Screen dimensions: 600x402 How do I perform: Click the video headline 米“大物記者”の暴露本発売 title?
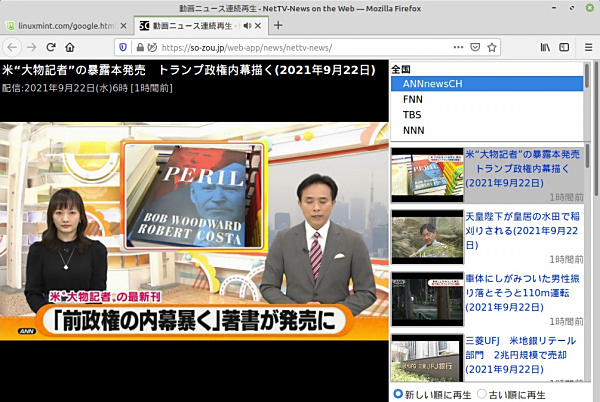(x=189, y=70)
